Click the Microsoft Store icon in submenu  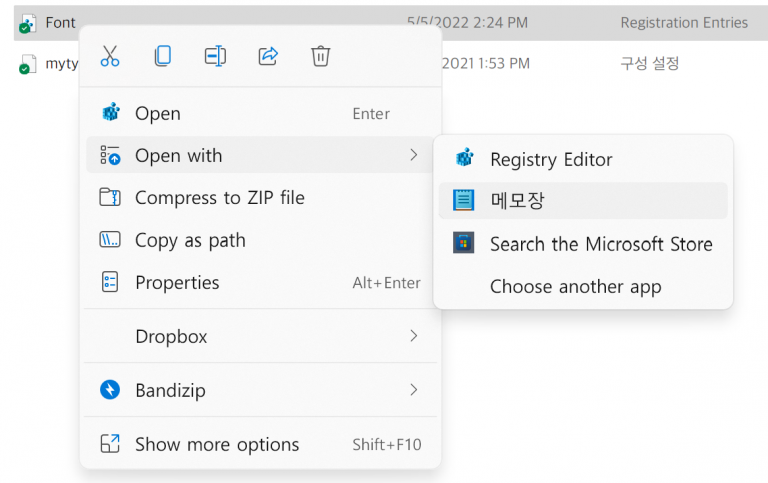pos(463,243)
